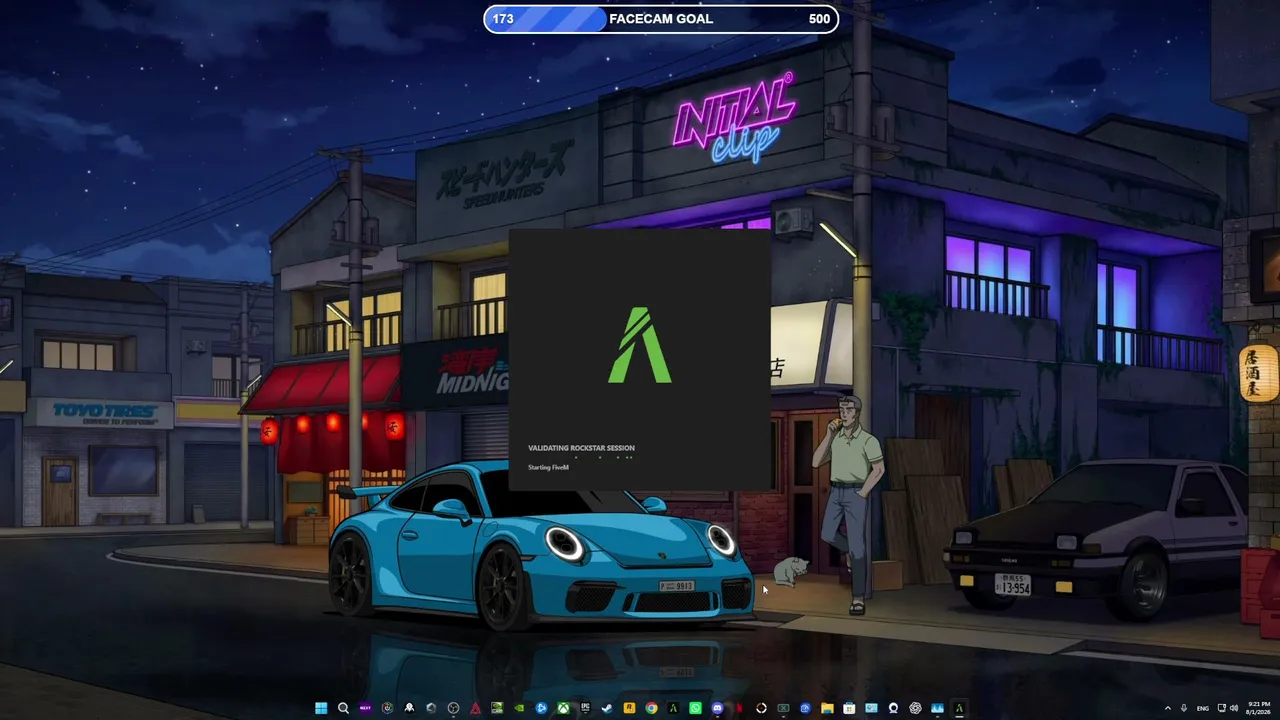Click the "Starting FiveM" status text
Image resolution: width=1280 pixels, height=720 pixels.
[548, 468]
